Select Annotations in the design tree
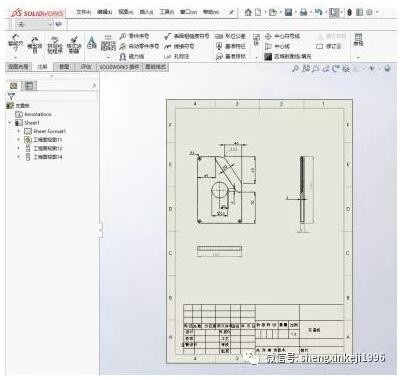This screenshot has height=380, width=401. [33, 114]
